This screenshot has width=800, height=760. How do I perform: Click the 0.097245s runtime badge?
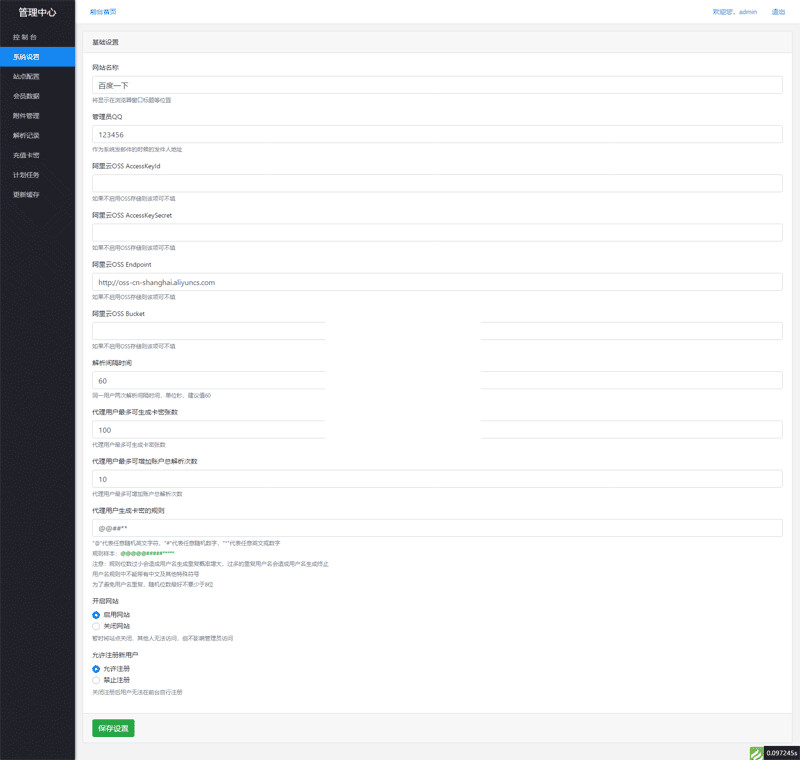point(782,753)
